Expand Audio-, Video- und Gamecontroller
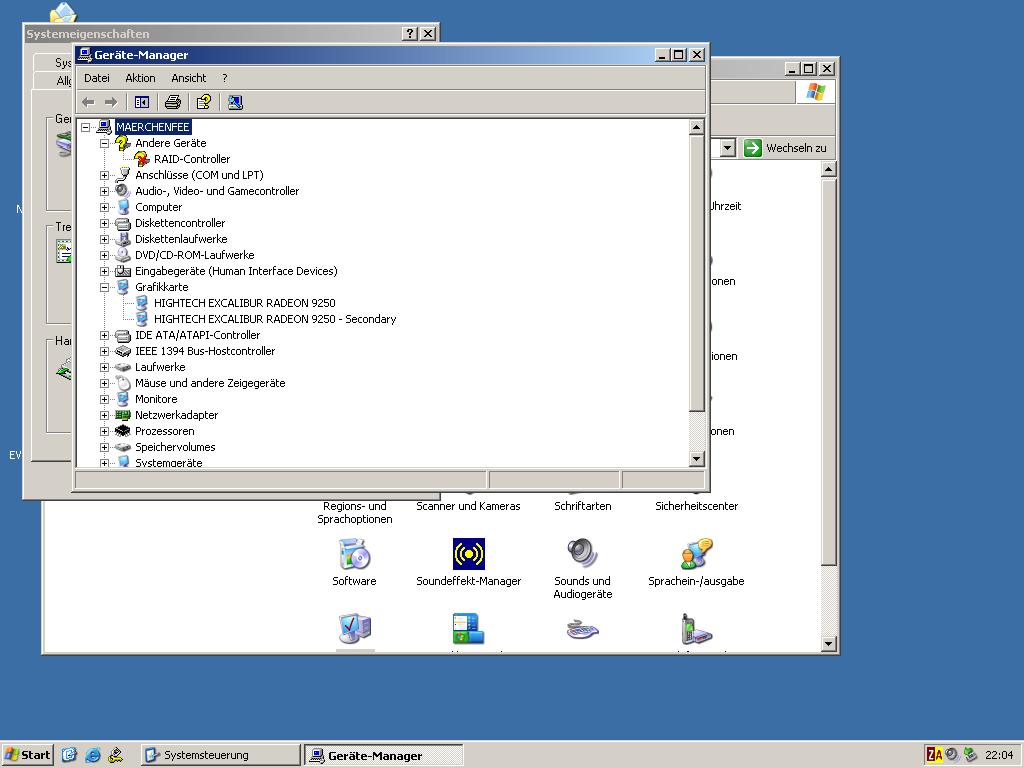This screenshot has height=768, width=1024. [104, 191]
